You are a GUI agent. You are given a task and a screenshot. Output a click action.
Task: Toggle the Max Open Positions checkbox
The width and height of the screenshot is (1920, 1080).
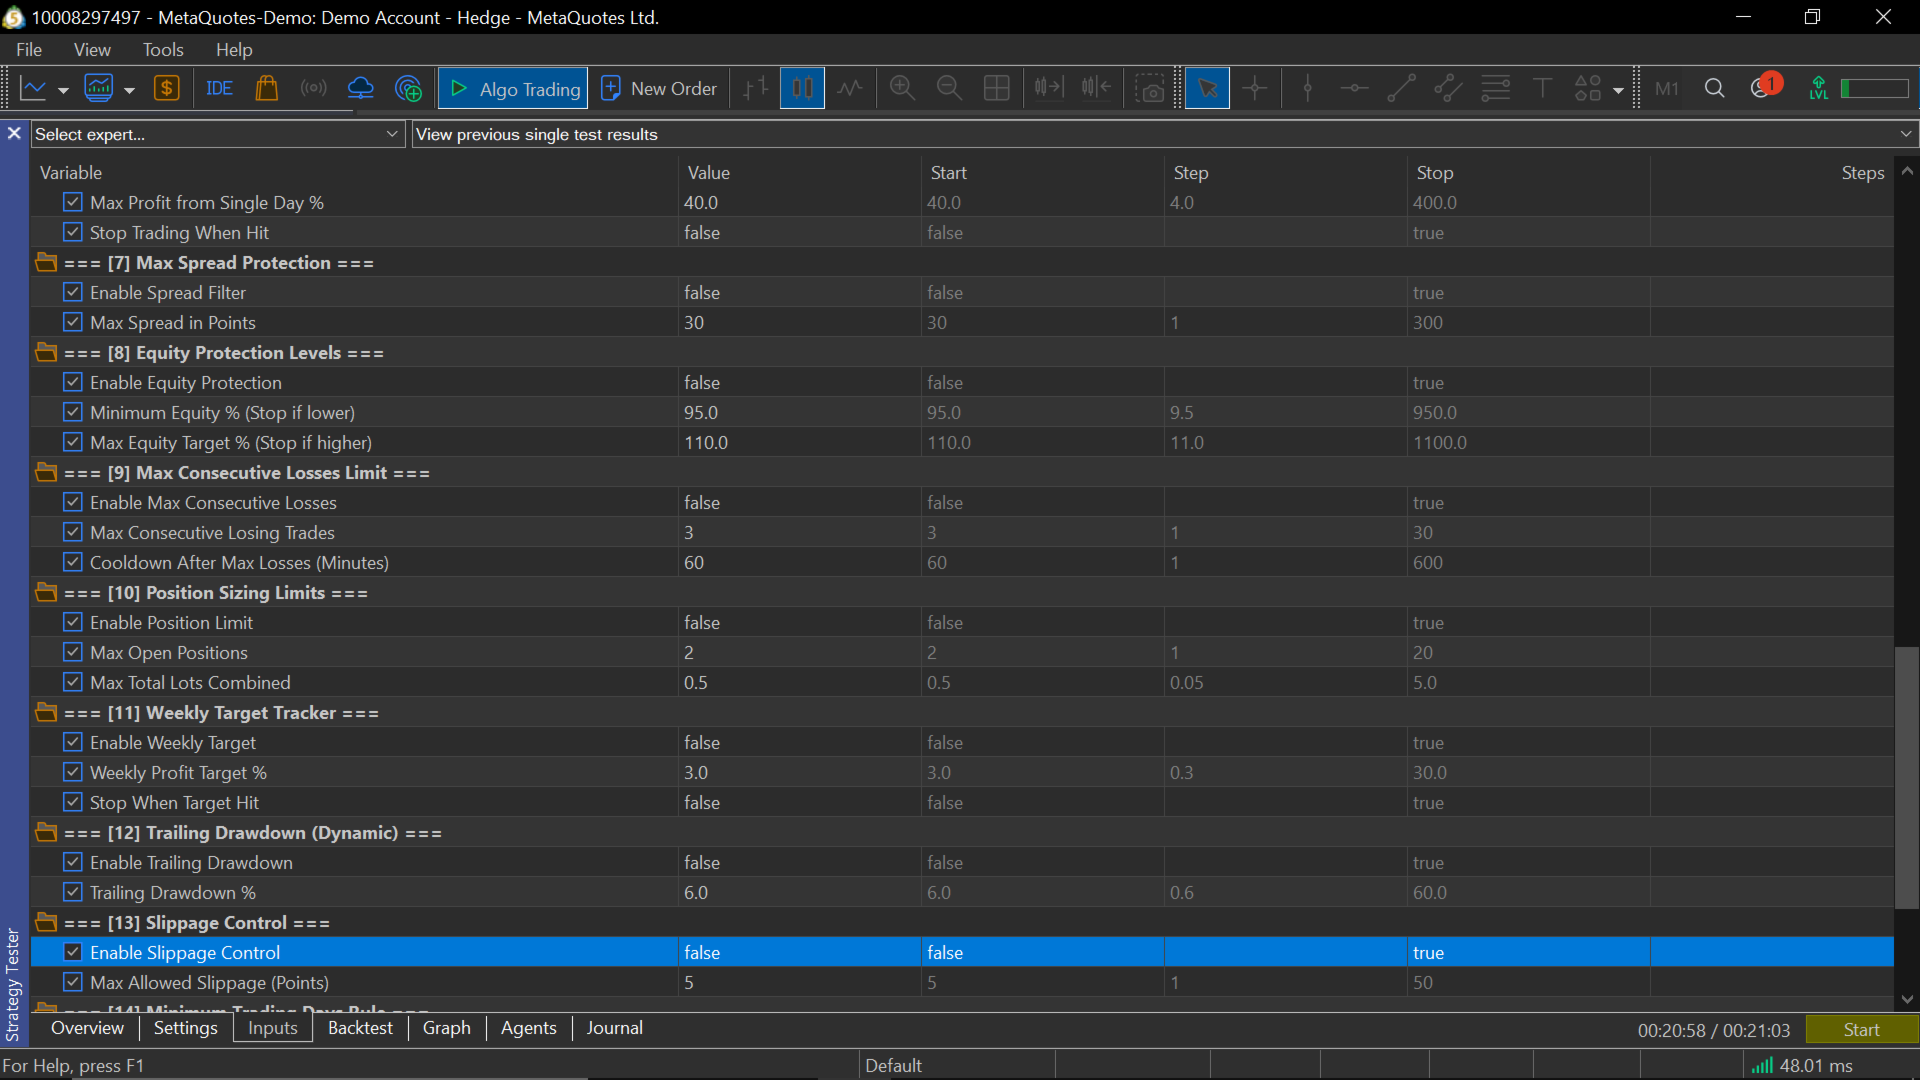(x=73, y=653)
